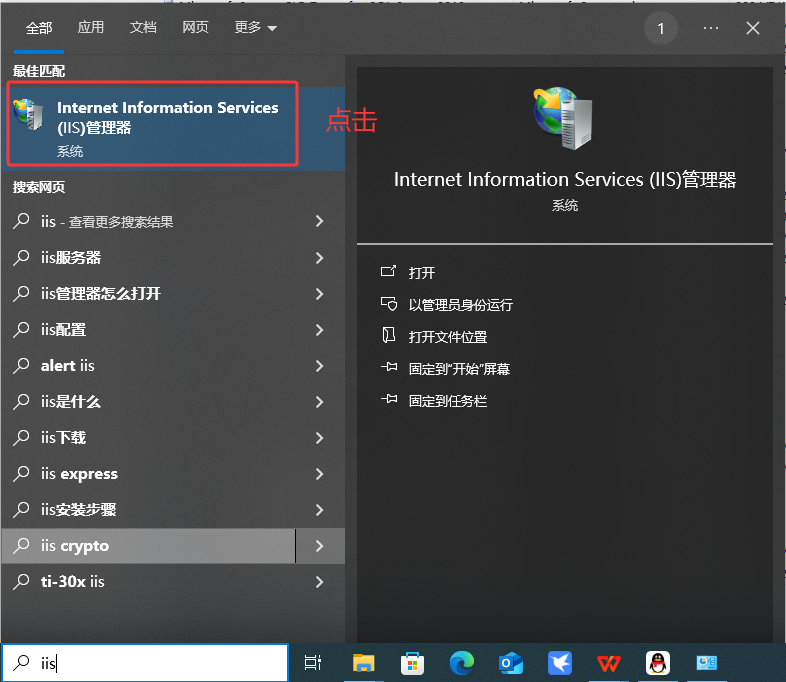Viewport: 786px width, 682px height.
Task: Click the magnifier icon beside 'iis express'
Action: coord(21,474)
